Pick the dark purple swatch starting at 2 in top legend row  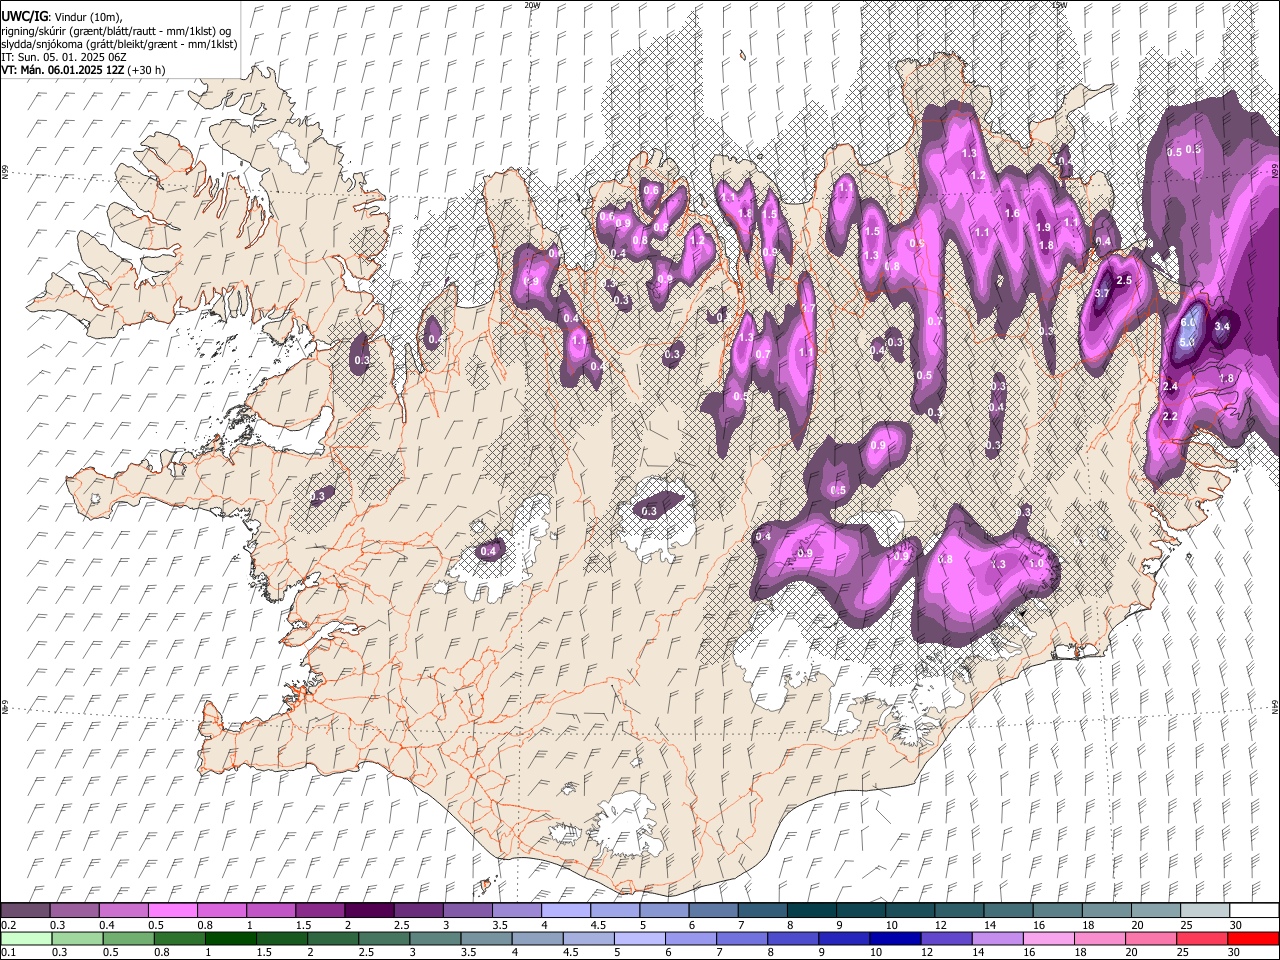tap(368, 910)
